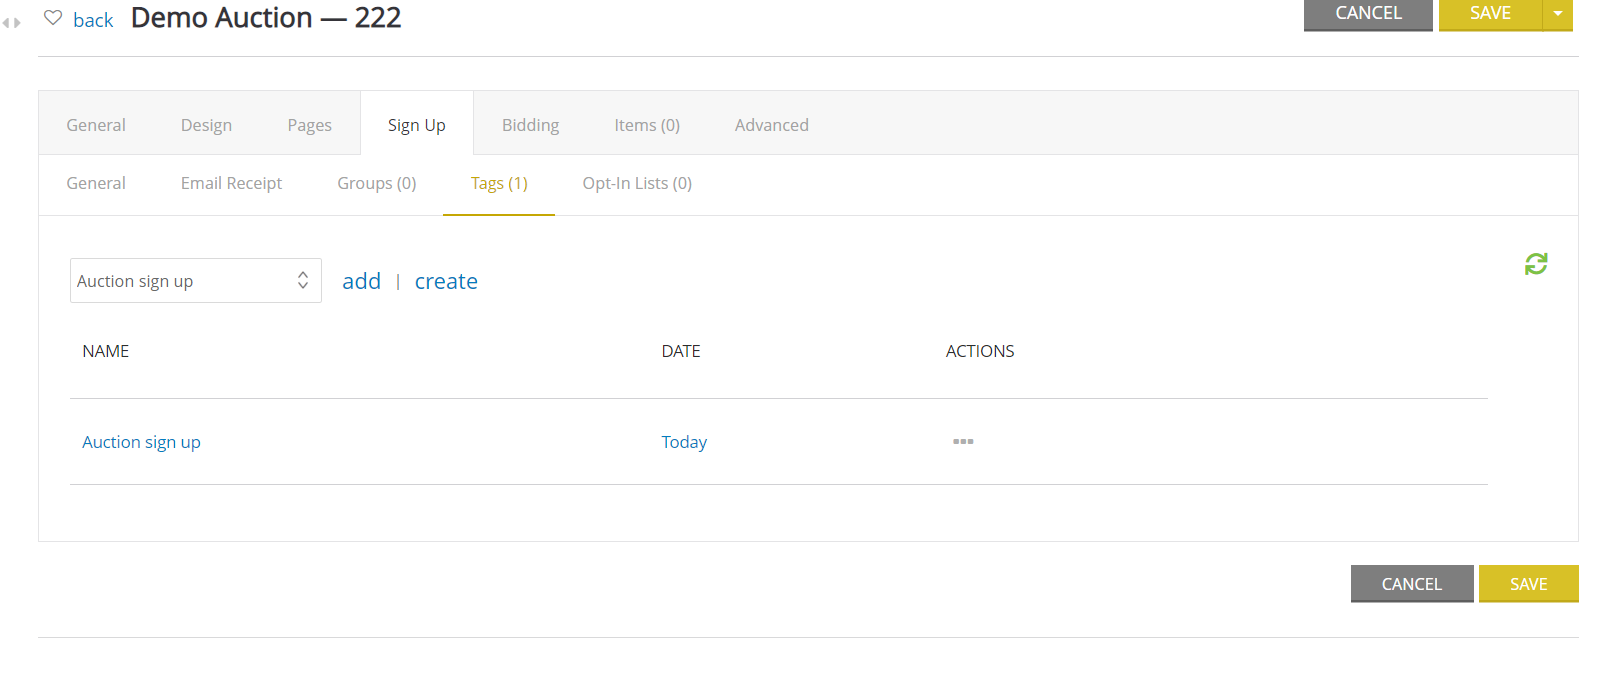Expand the top Save dropdown arrow

point(1557,14)
